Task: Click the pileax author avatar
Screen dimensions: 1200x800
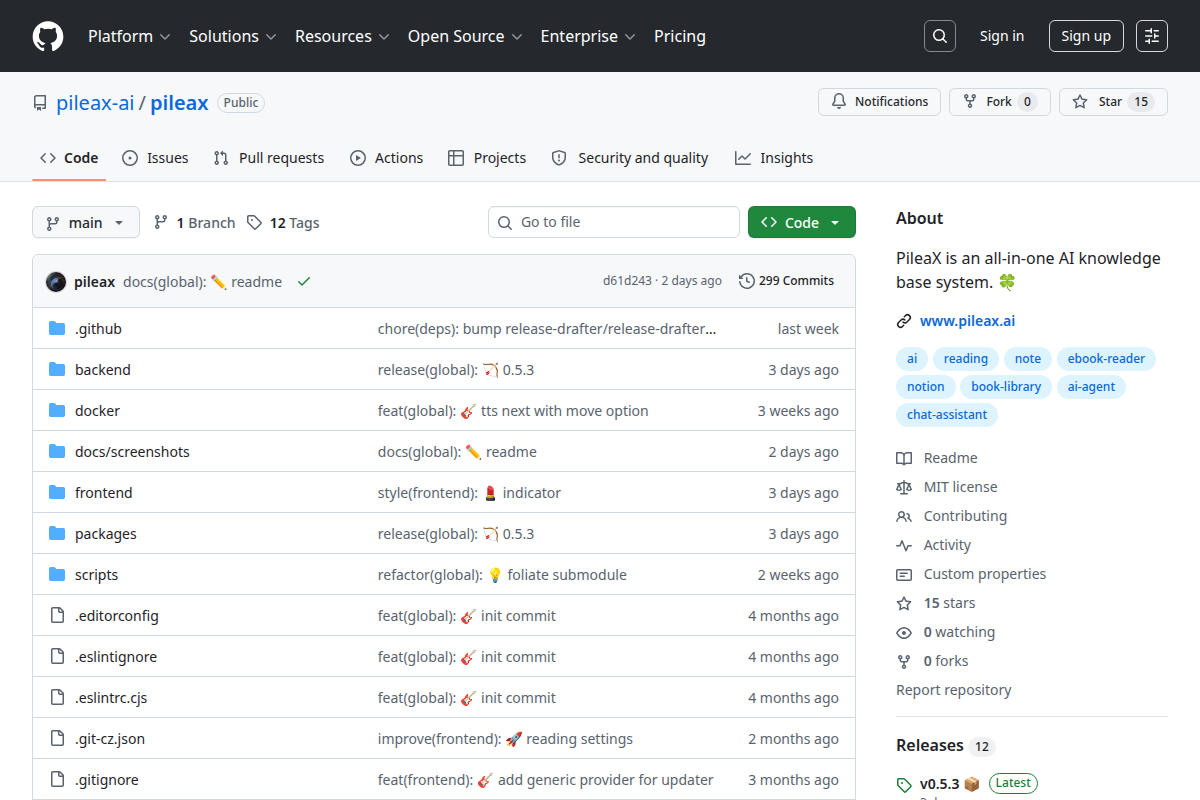Action: click(56, 282)
